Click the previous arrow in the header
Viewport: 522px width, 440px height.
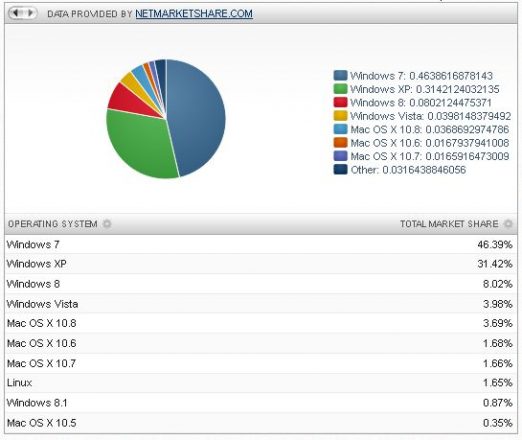coord(16,13)
